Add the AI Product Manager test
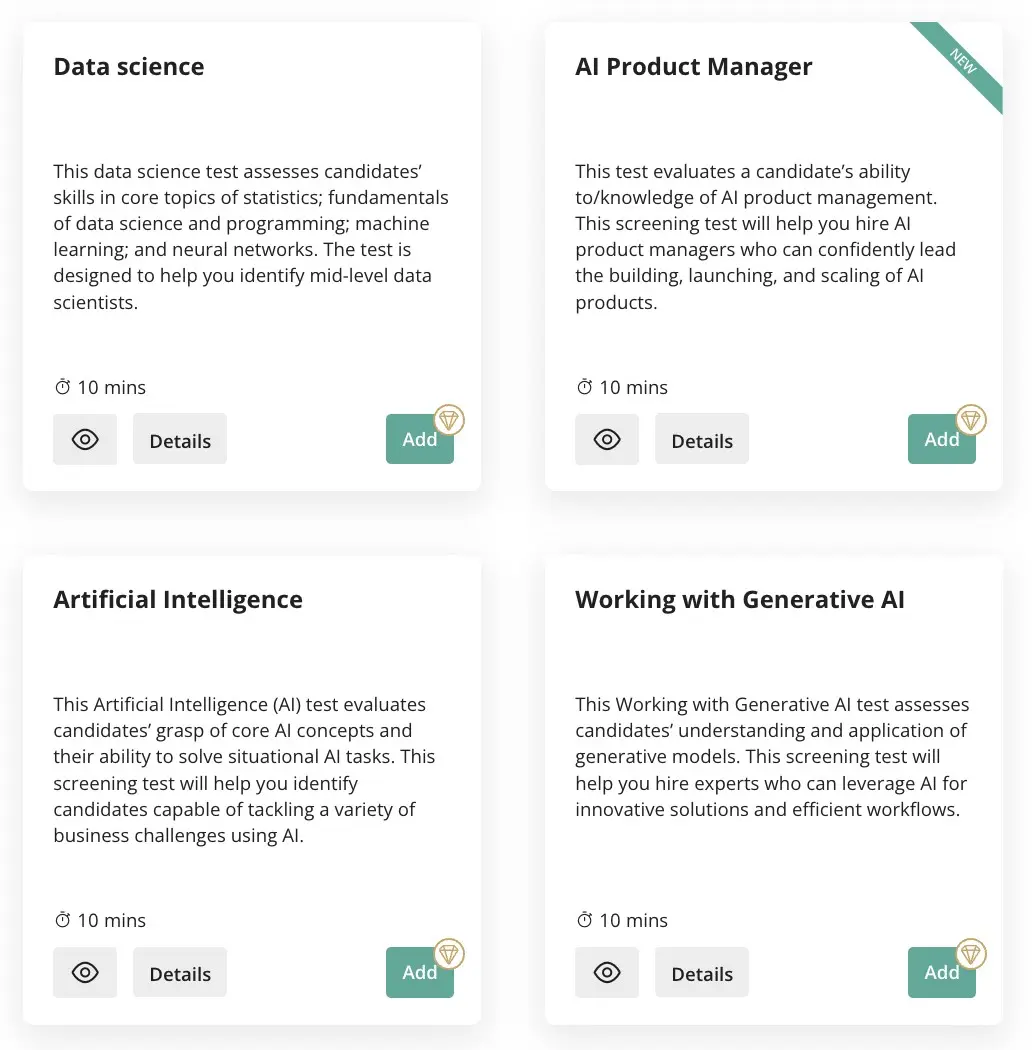This screenshot has height=1050, width=1032. [x=941, y=438]
